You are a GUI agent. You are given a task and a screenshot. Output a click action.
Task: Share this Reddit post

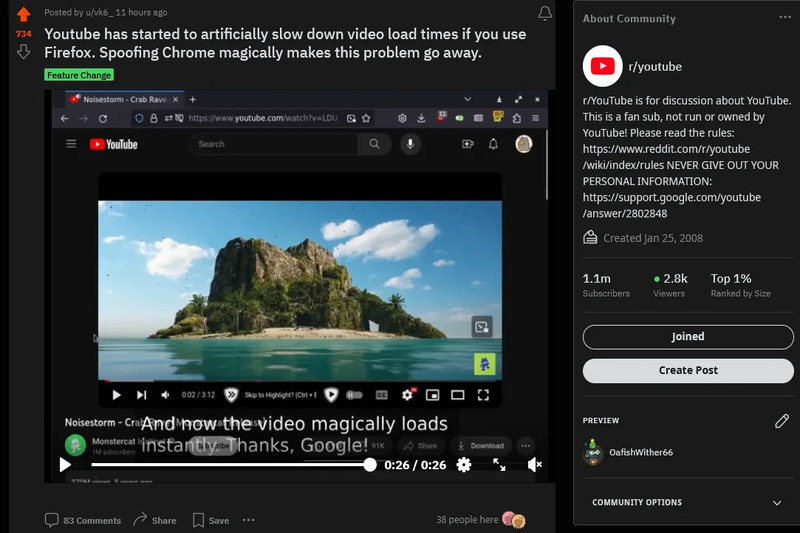155,520
